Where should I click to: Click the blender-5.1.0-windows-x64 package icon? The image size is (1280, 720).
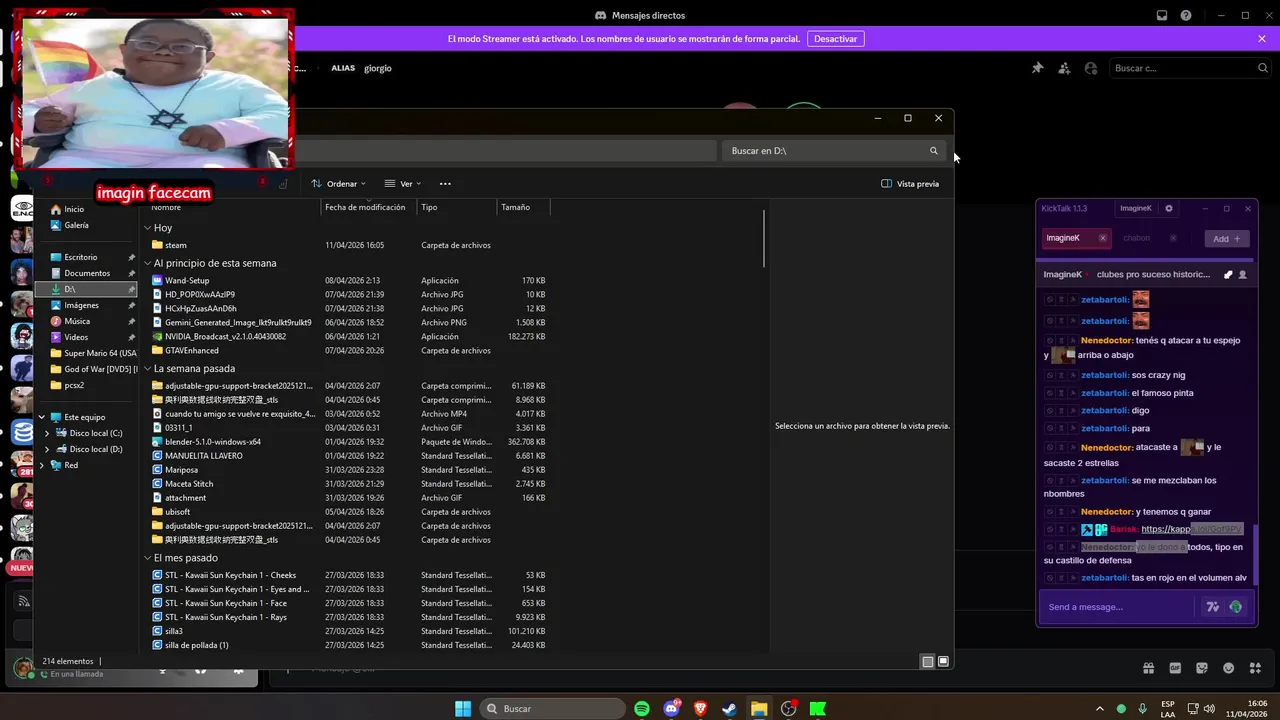tap(157, 442)
